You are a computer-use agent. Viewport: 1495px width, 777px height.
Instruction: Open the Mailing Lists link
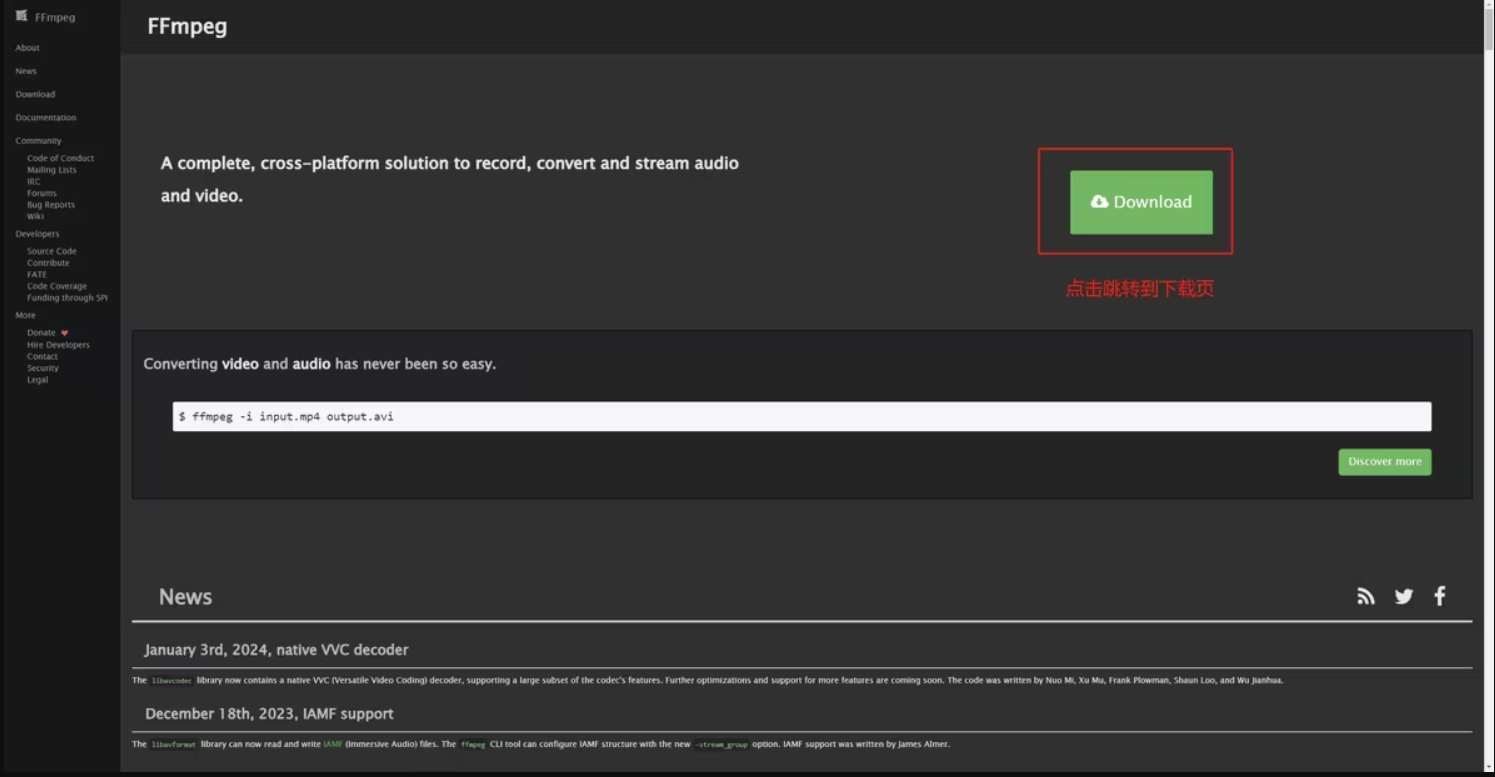tap(51, 170)
